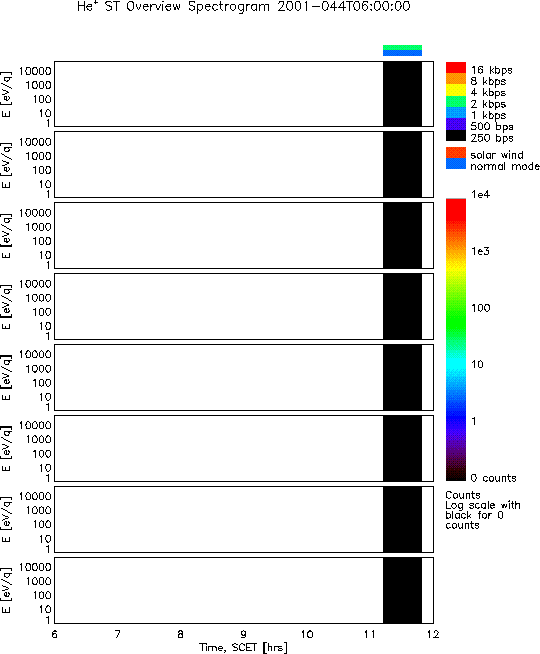Click the "7" hour tick label
The width and height of the screenshot is (540, 654).
coord(118,634)
